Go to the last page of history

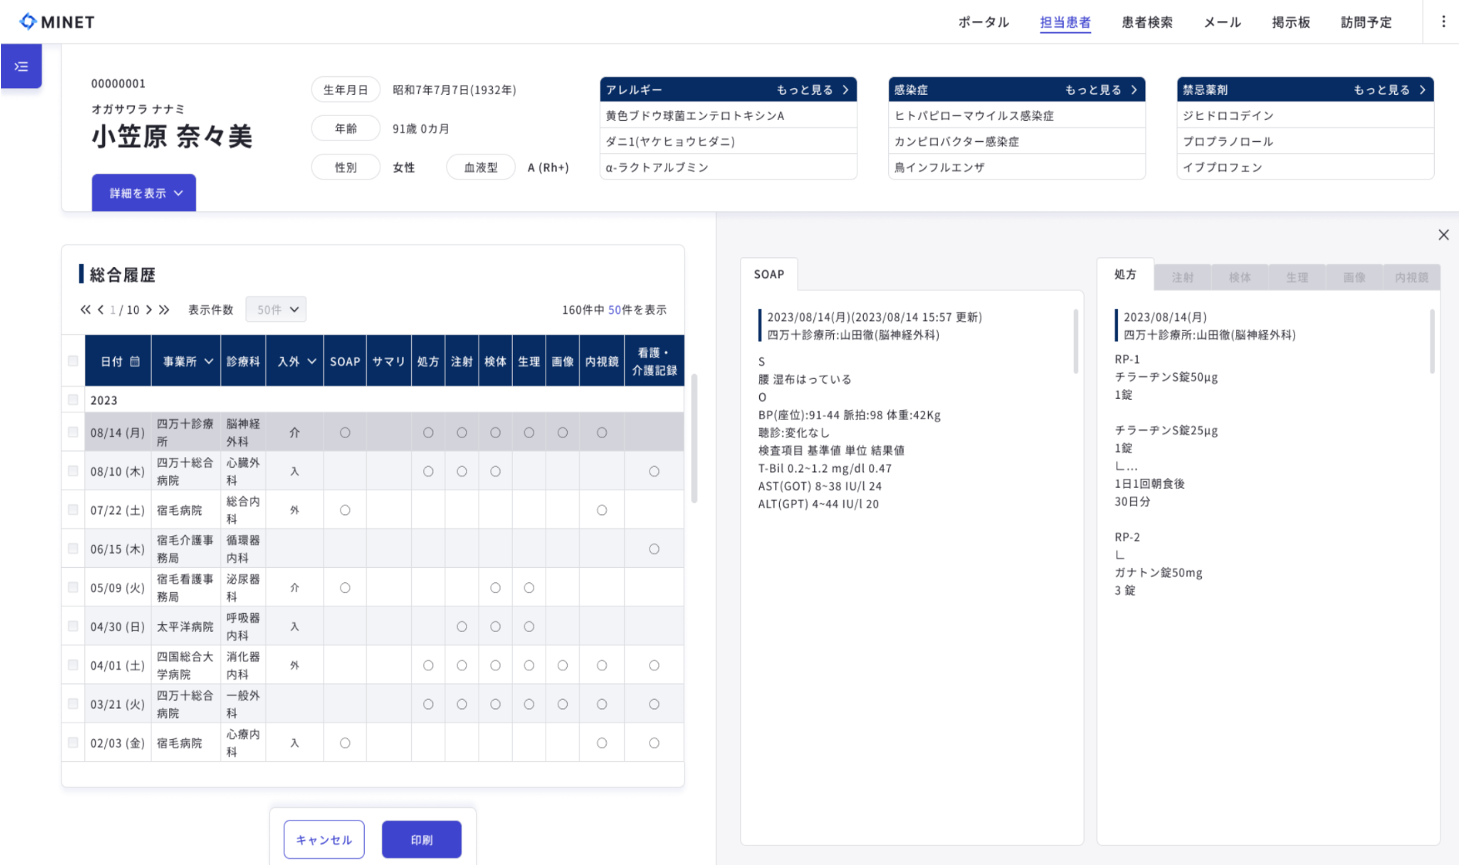(x=164, y=310)
